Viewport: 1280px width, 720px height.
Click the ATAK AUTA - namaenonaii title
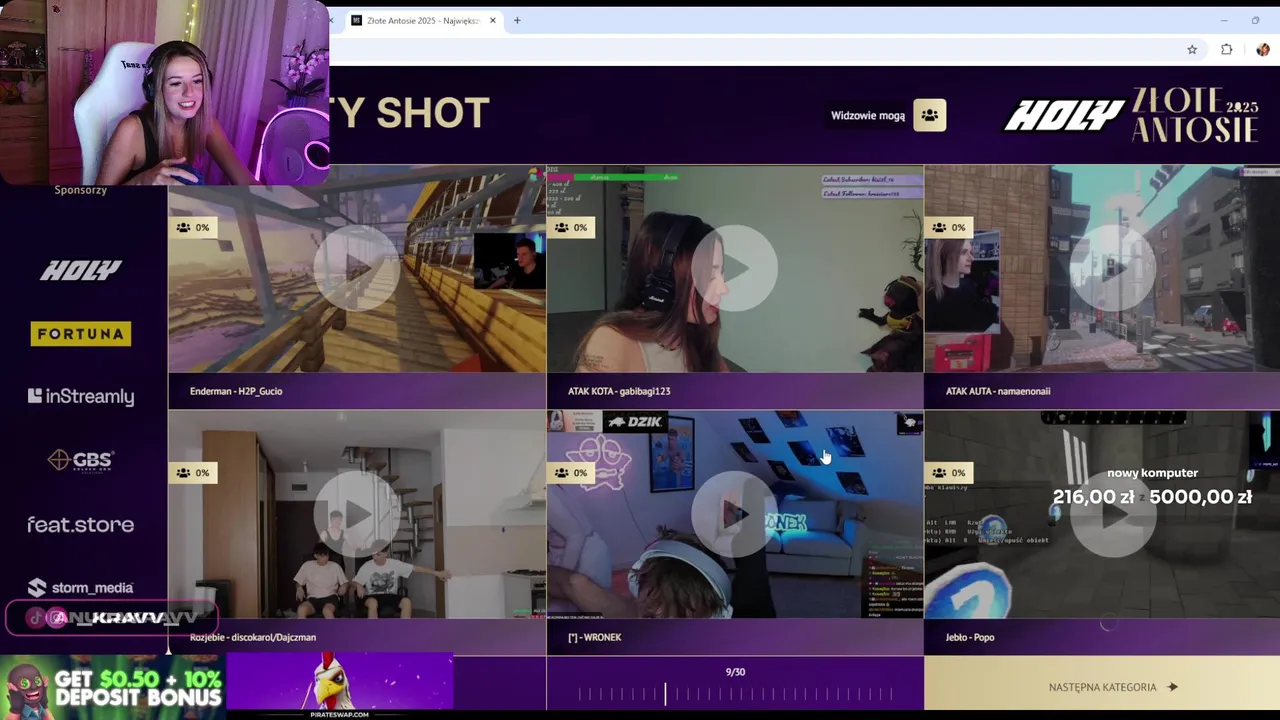pyautogui.click(x=998, y=391)
